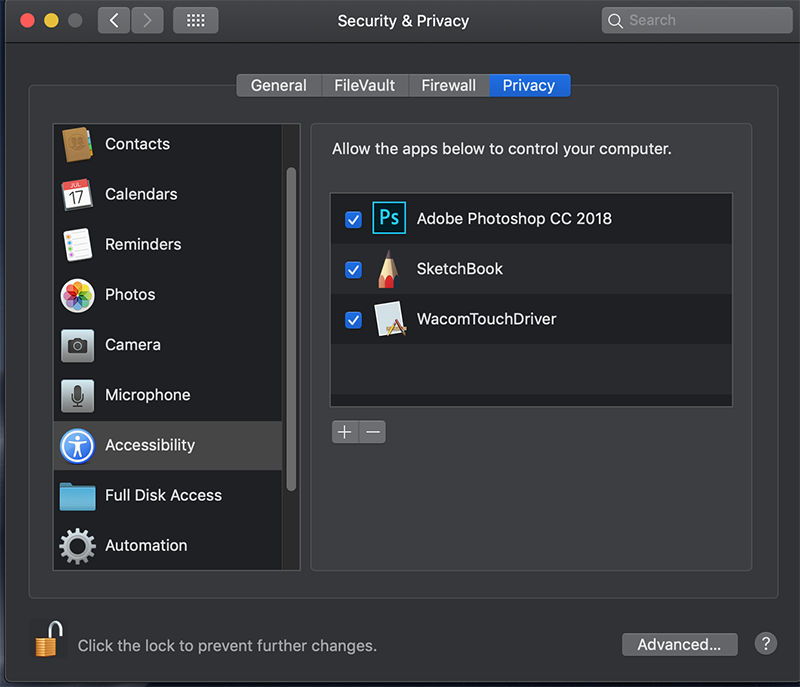800x687 pixels.
Task: Click in the Search field
Action: pyautogui.click(x=697, y=20)
